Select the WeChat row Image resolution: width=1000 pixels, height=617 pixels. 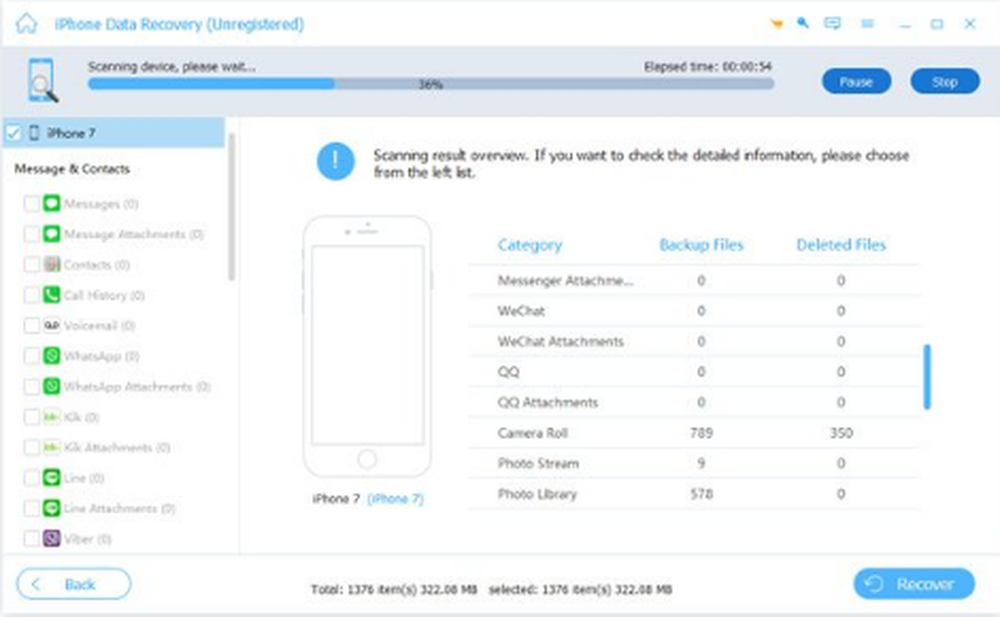(694, 311)
